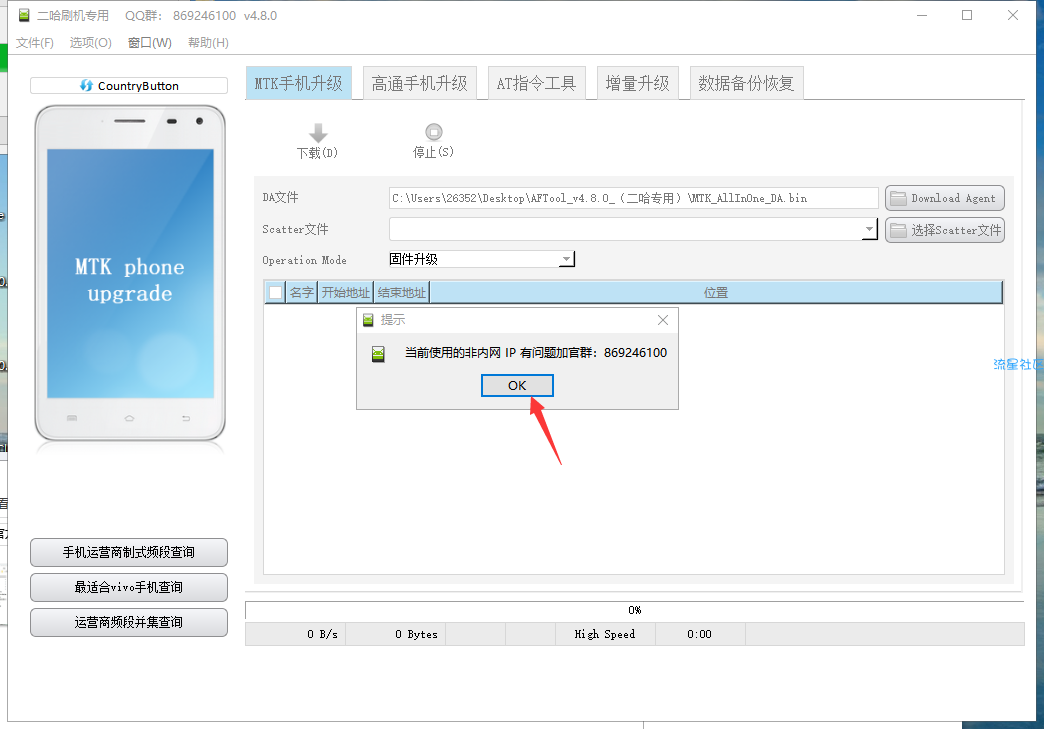Close the main application window
The width and height of the screenshot is (1044, 729).
pyautogui.click(x=1013, y=15)
